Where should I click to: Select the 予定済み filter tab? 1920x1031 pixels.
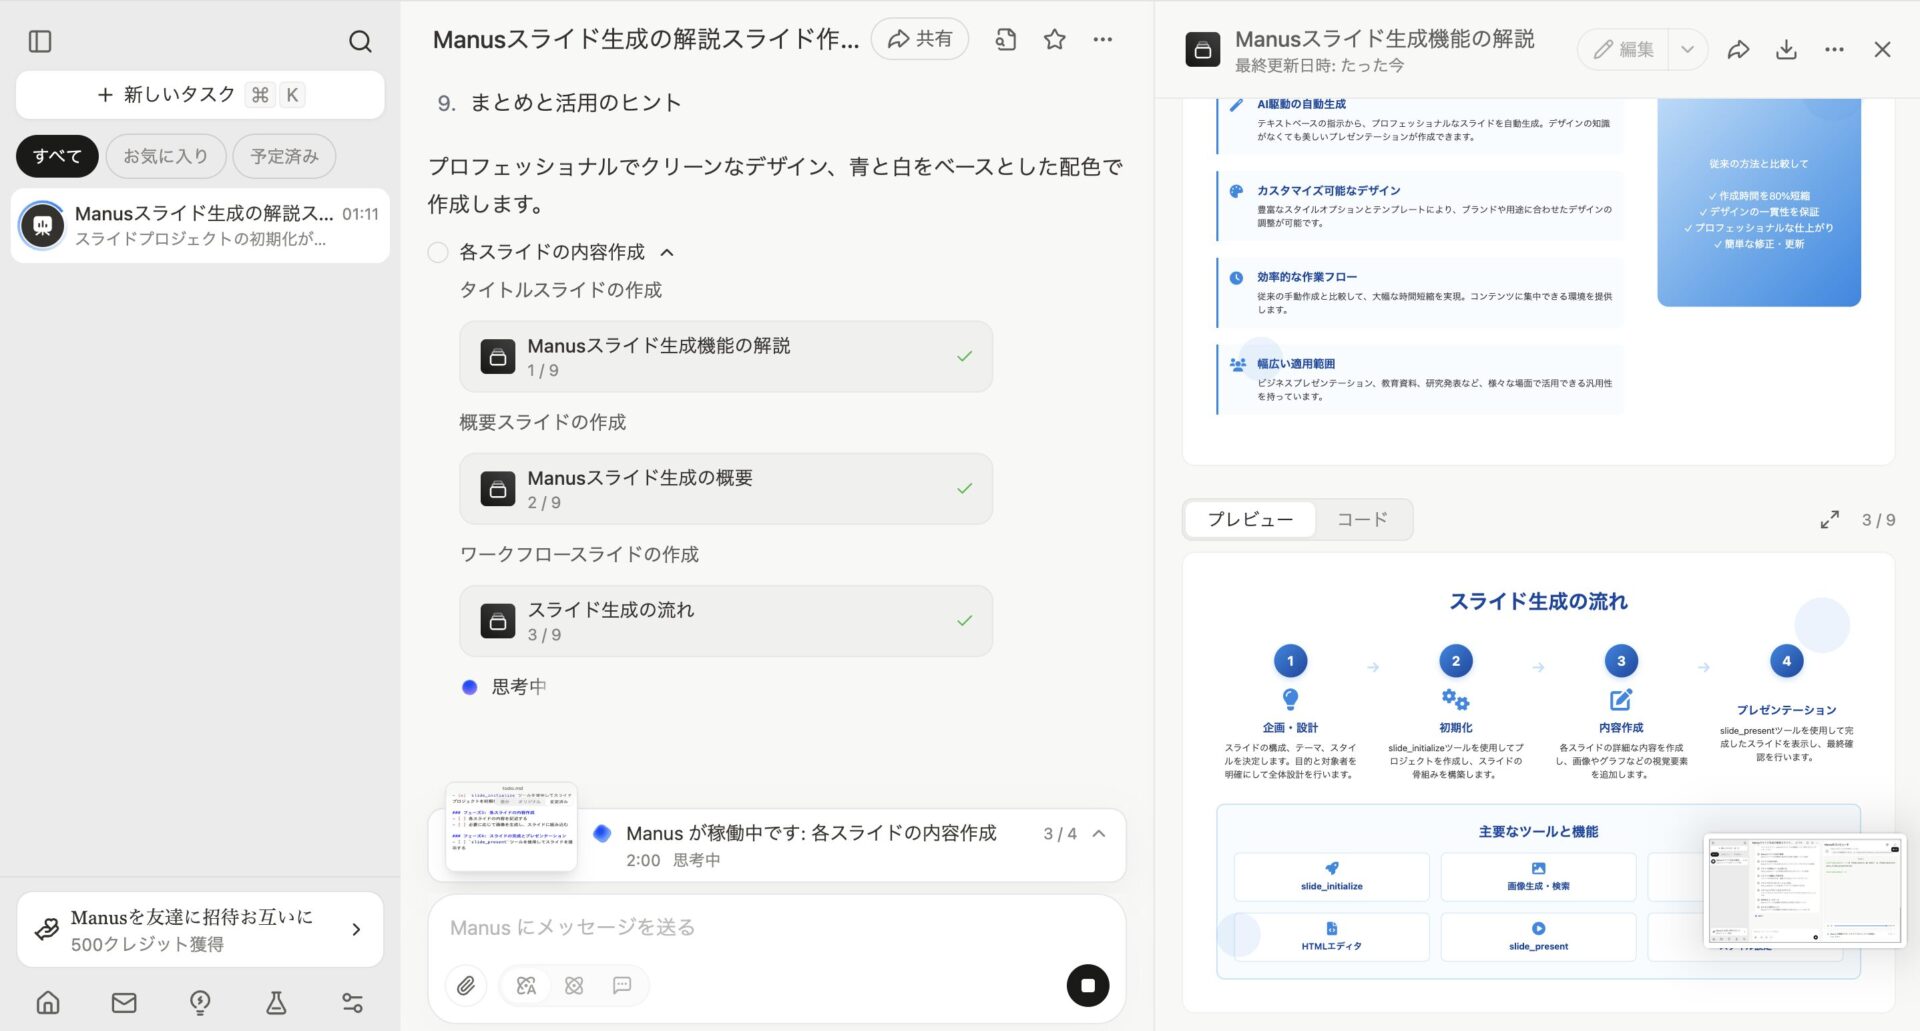pyautogui.click(x=284, y=156)
